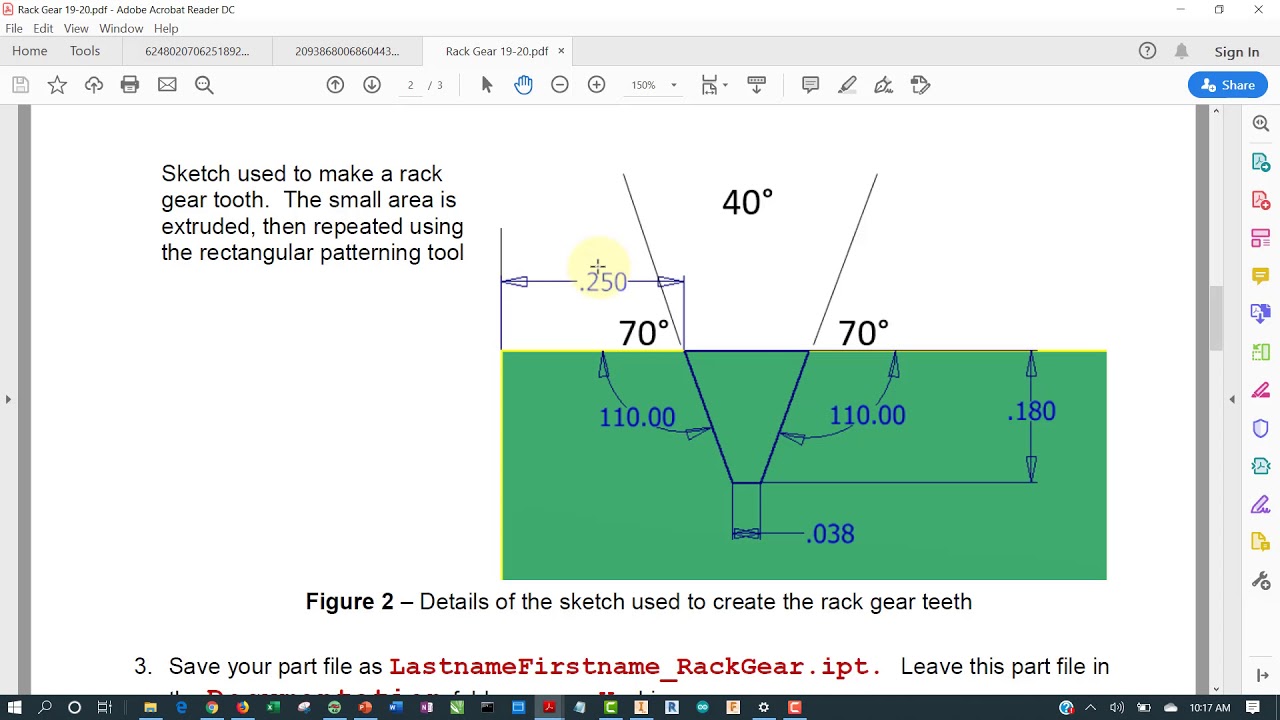The image size is (1280, 720).
Task: Bookmark the file with the star icon
Action: tap(57, 85)
